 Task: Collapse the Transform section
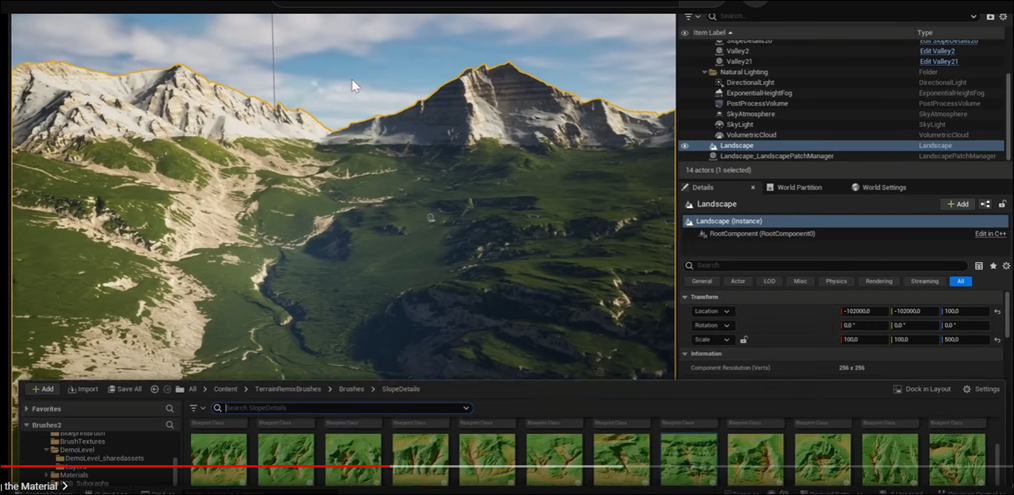coord(685,297)
